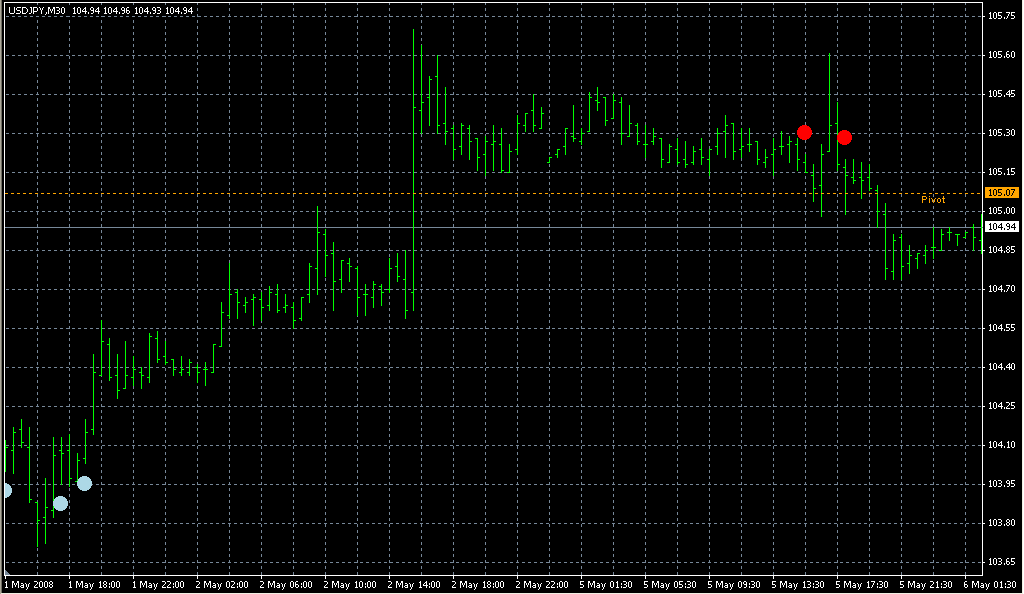Click the current price tag 104.94

coord(1001,227)
